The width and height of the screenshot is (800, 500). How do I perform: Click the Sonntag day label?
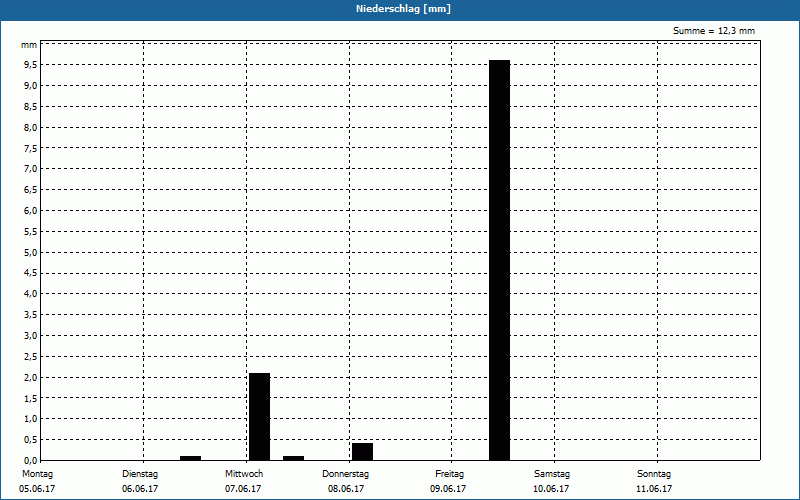pos(654,474)
